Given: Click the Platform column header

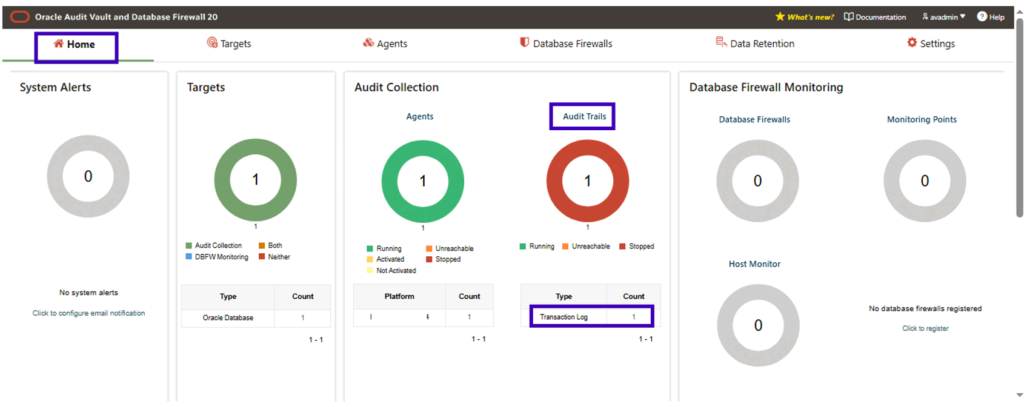Looking at the screenshot, I should click(x=399, y=297).
